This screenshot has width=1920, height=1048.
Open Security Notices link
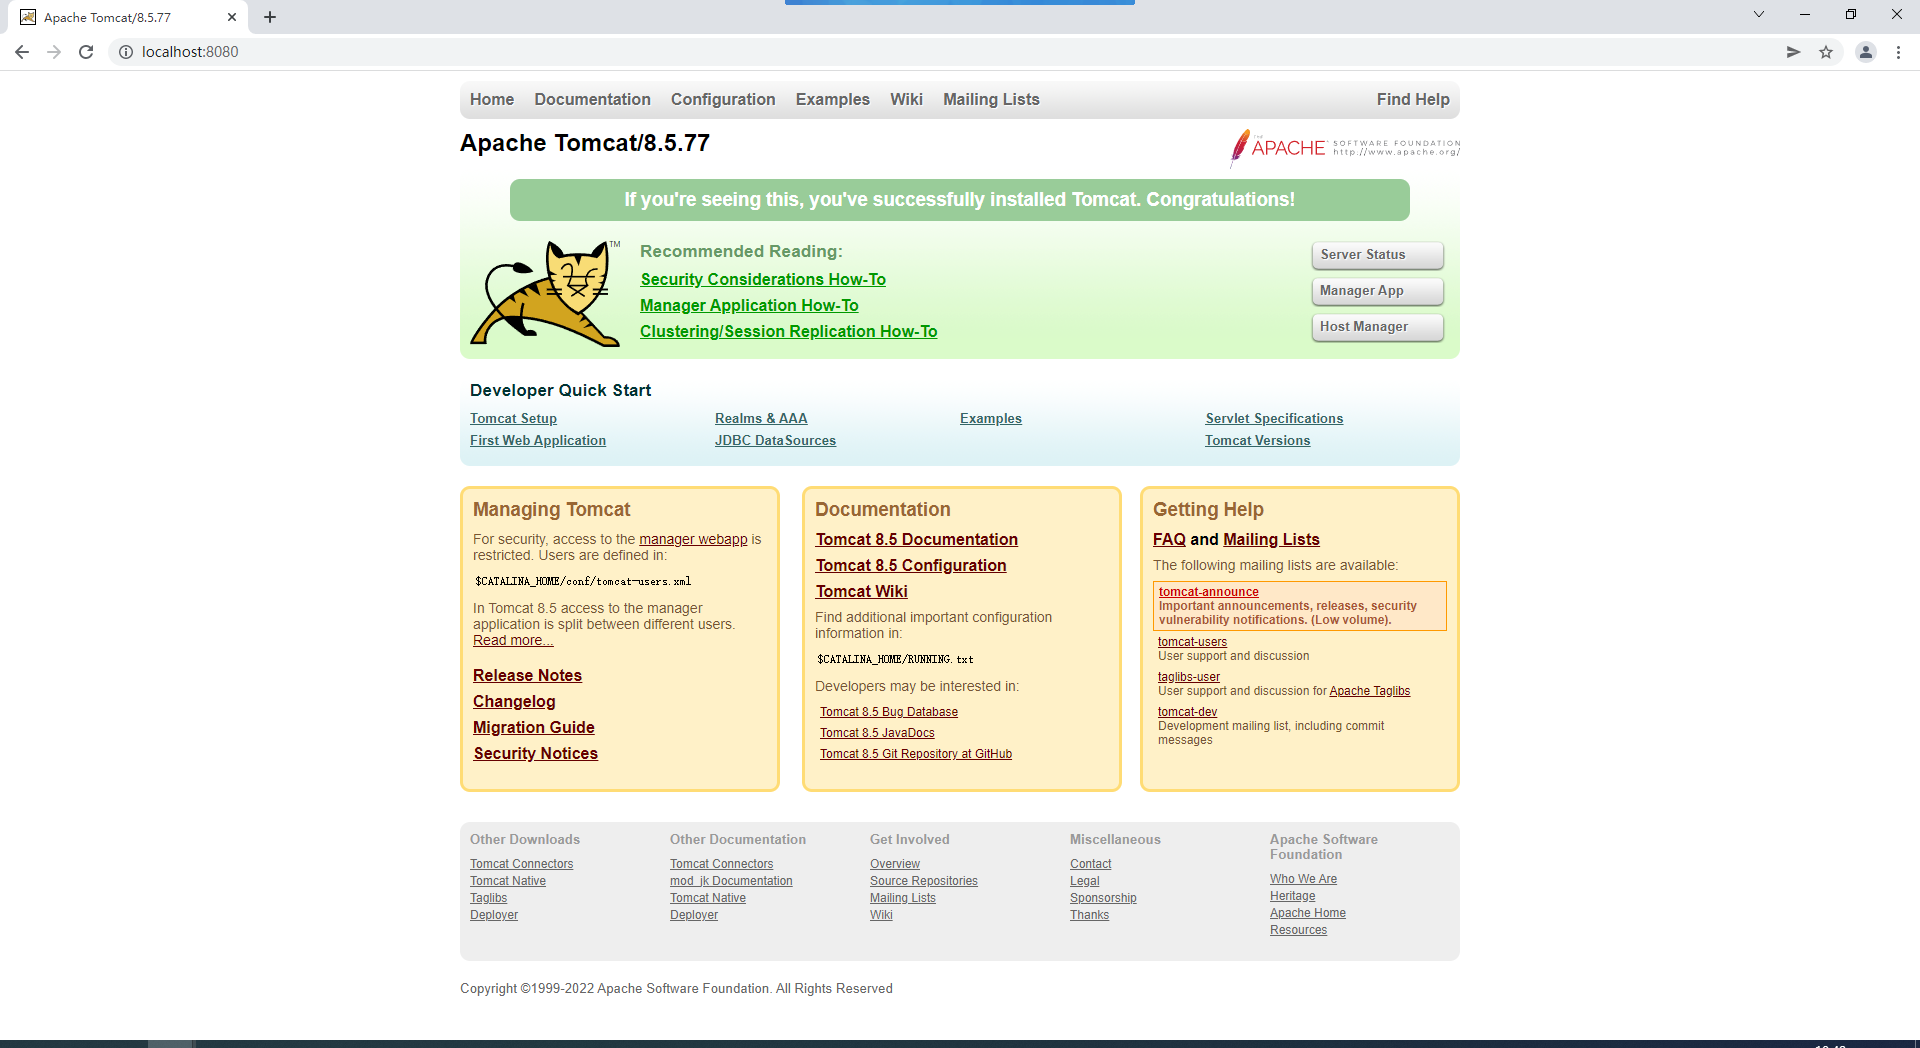535,754
